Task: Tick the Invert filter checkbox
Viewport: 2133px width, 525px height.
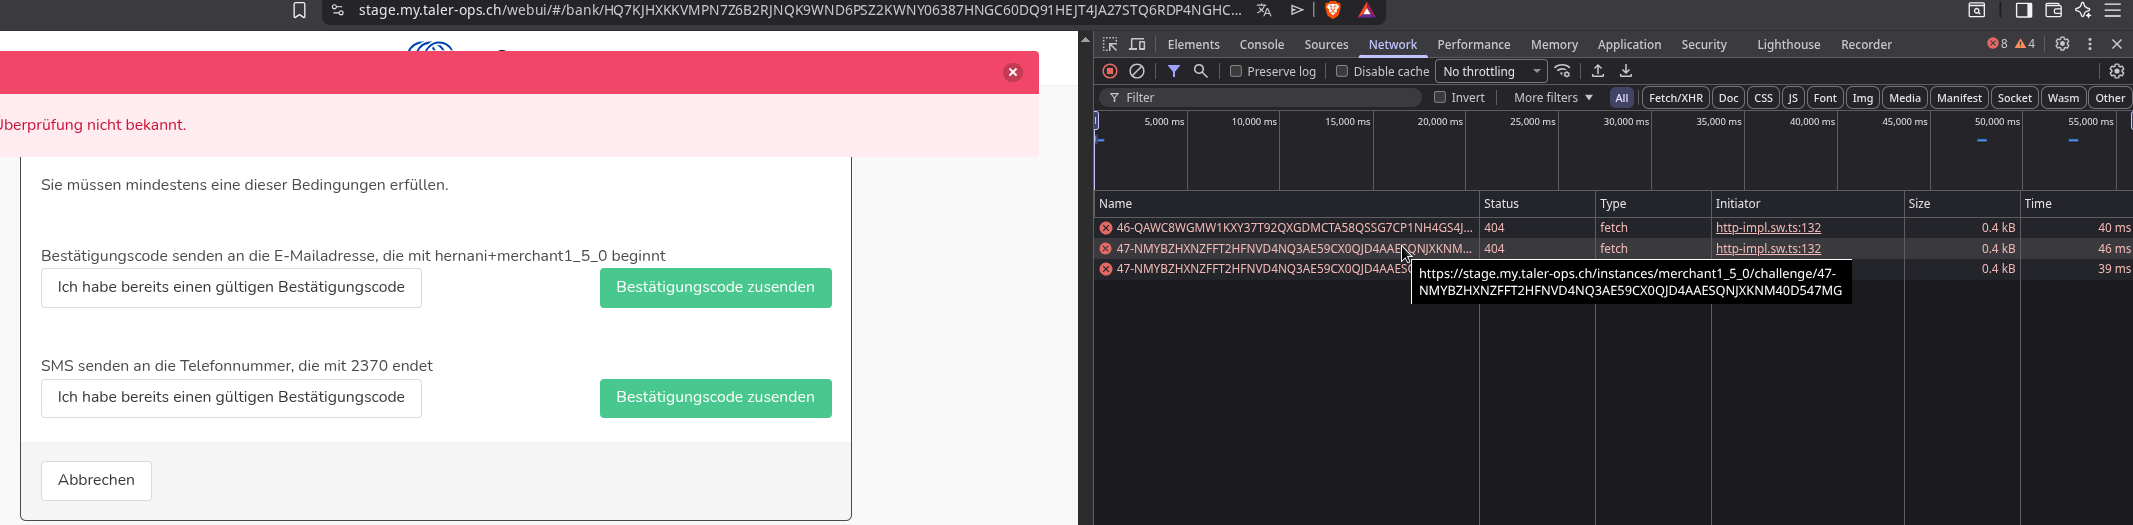Action: coord(1440,97)
